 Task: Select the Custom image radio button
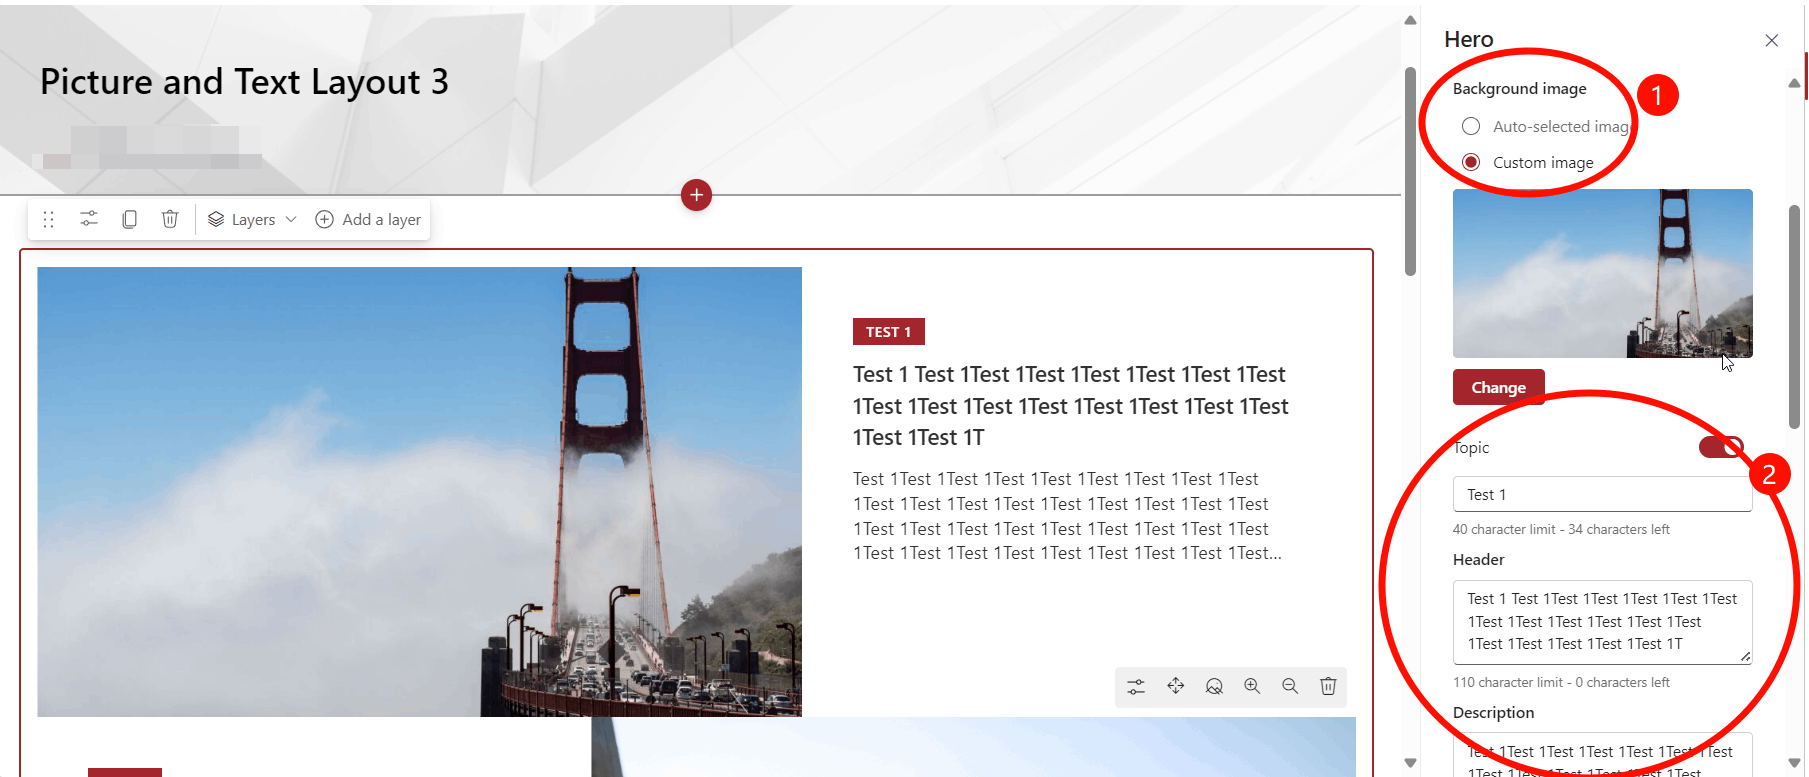click(1470, 162)
